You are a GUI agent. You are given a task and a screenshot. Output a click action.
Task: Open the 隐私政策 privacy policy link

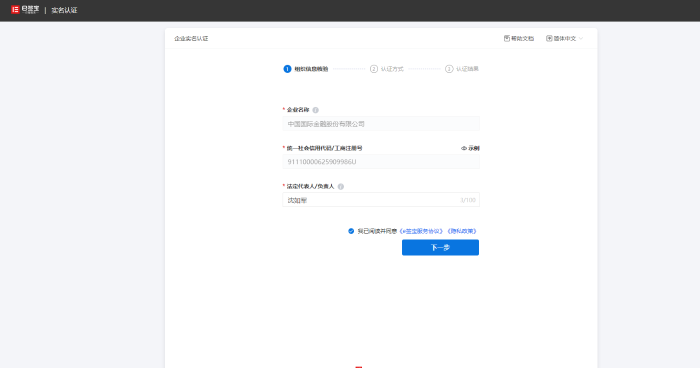462,231
